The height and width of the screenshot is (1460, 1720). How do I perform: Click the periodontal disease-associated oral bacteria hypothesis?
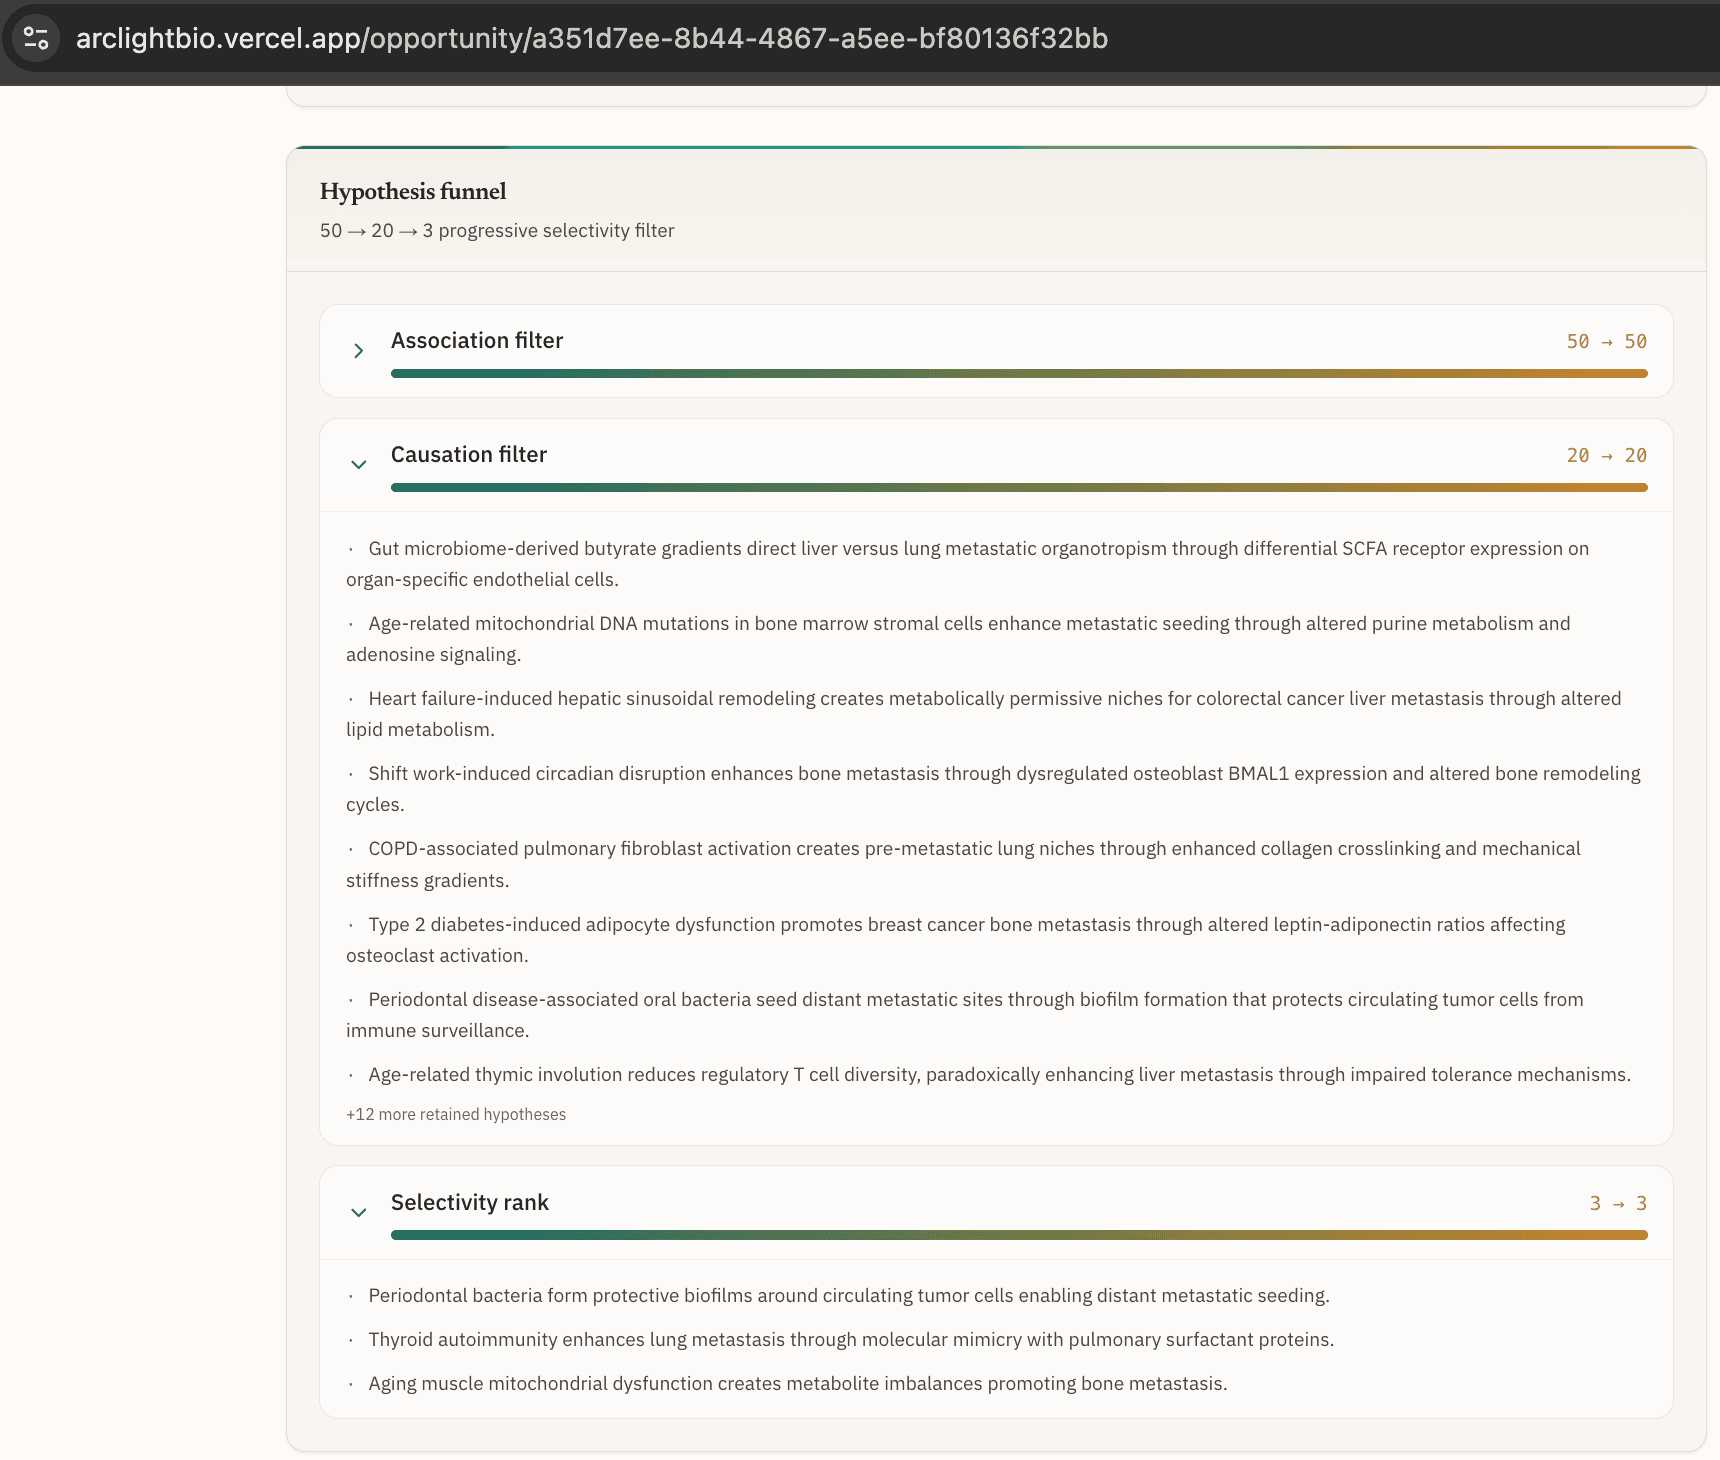coord(965,1015)
